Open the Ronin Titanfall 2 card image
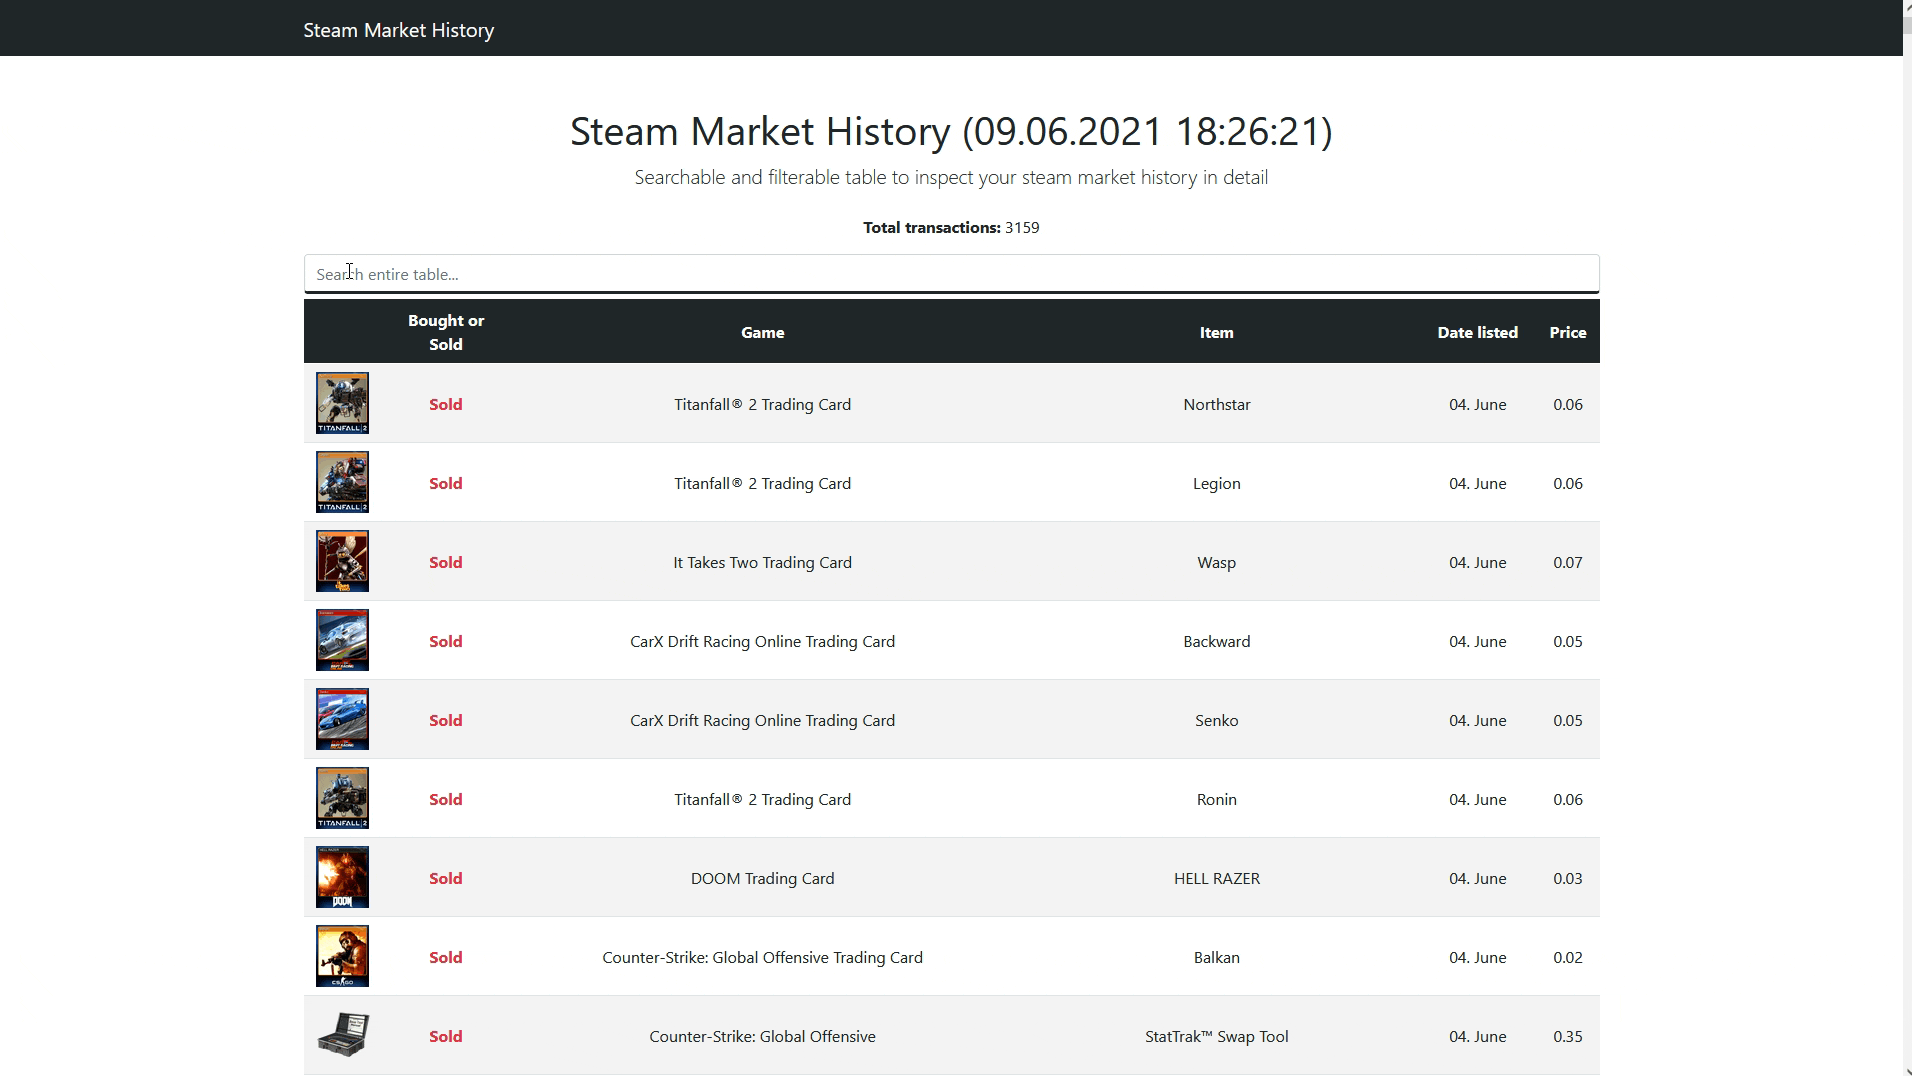Screen dimensions: 1912x1076 point(342,798)
